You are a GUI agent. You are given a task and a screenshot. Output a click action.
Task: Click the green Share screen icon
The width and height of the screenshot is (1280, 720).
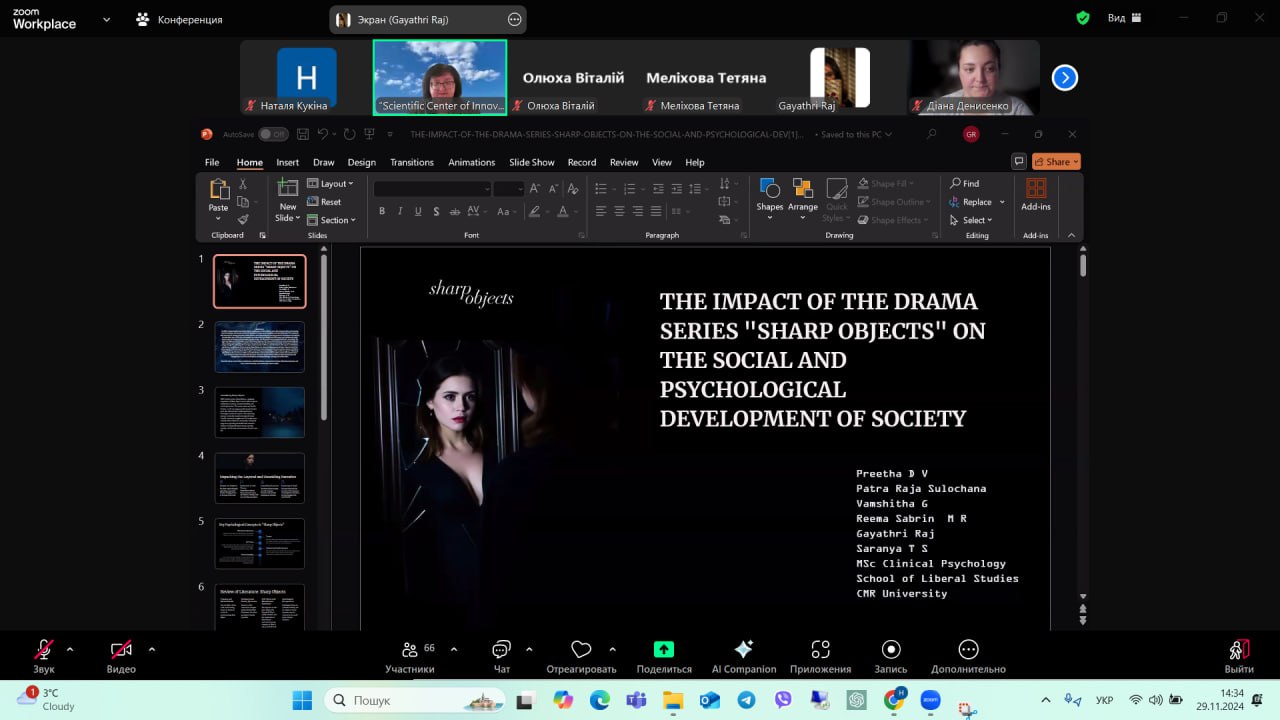click(664, 650)
